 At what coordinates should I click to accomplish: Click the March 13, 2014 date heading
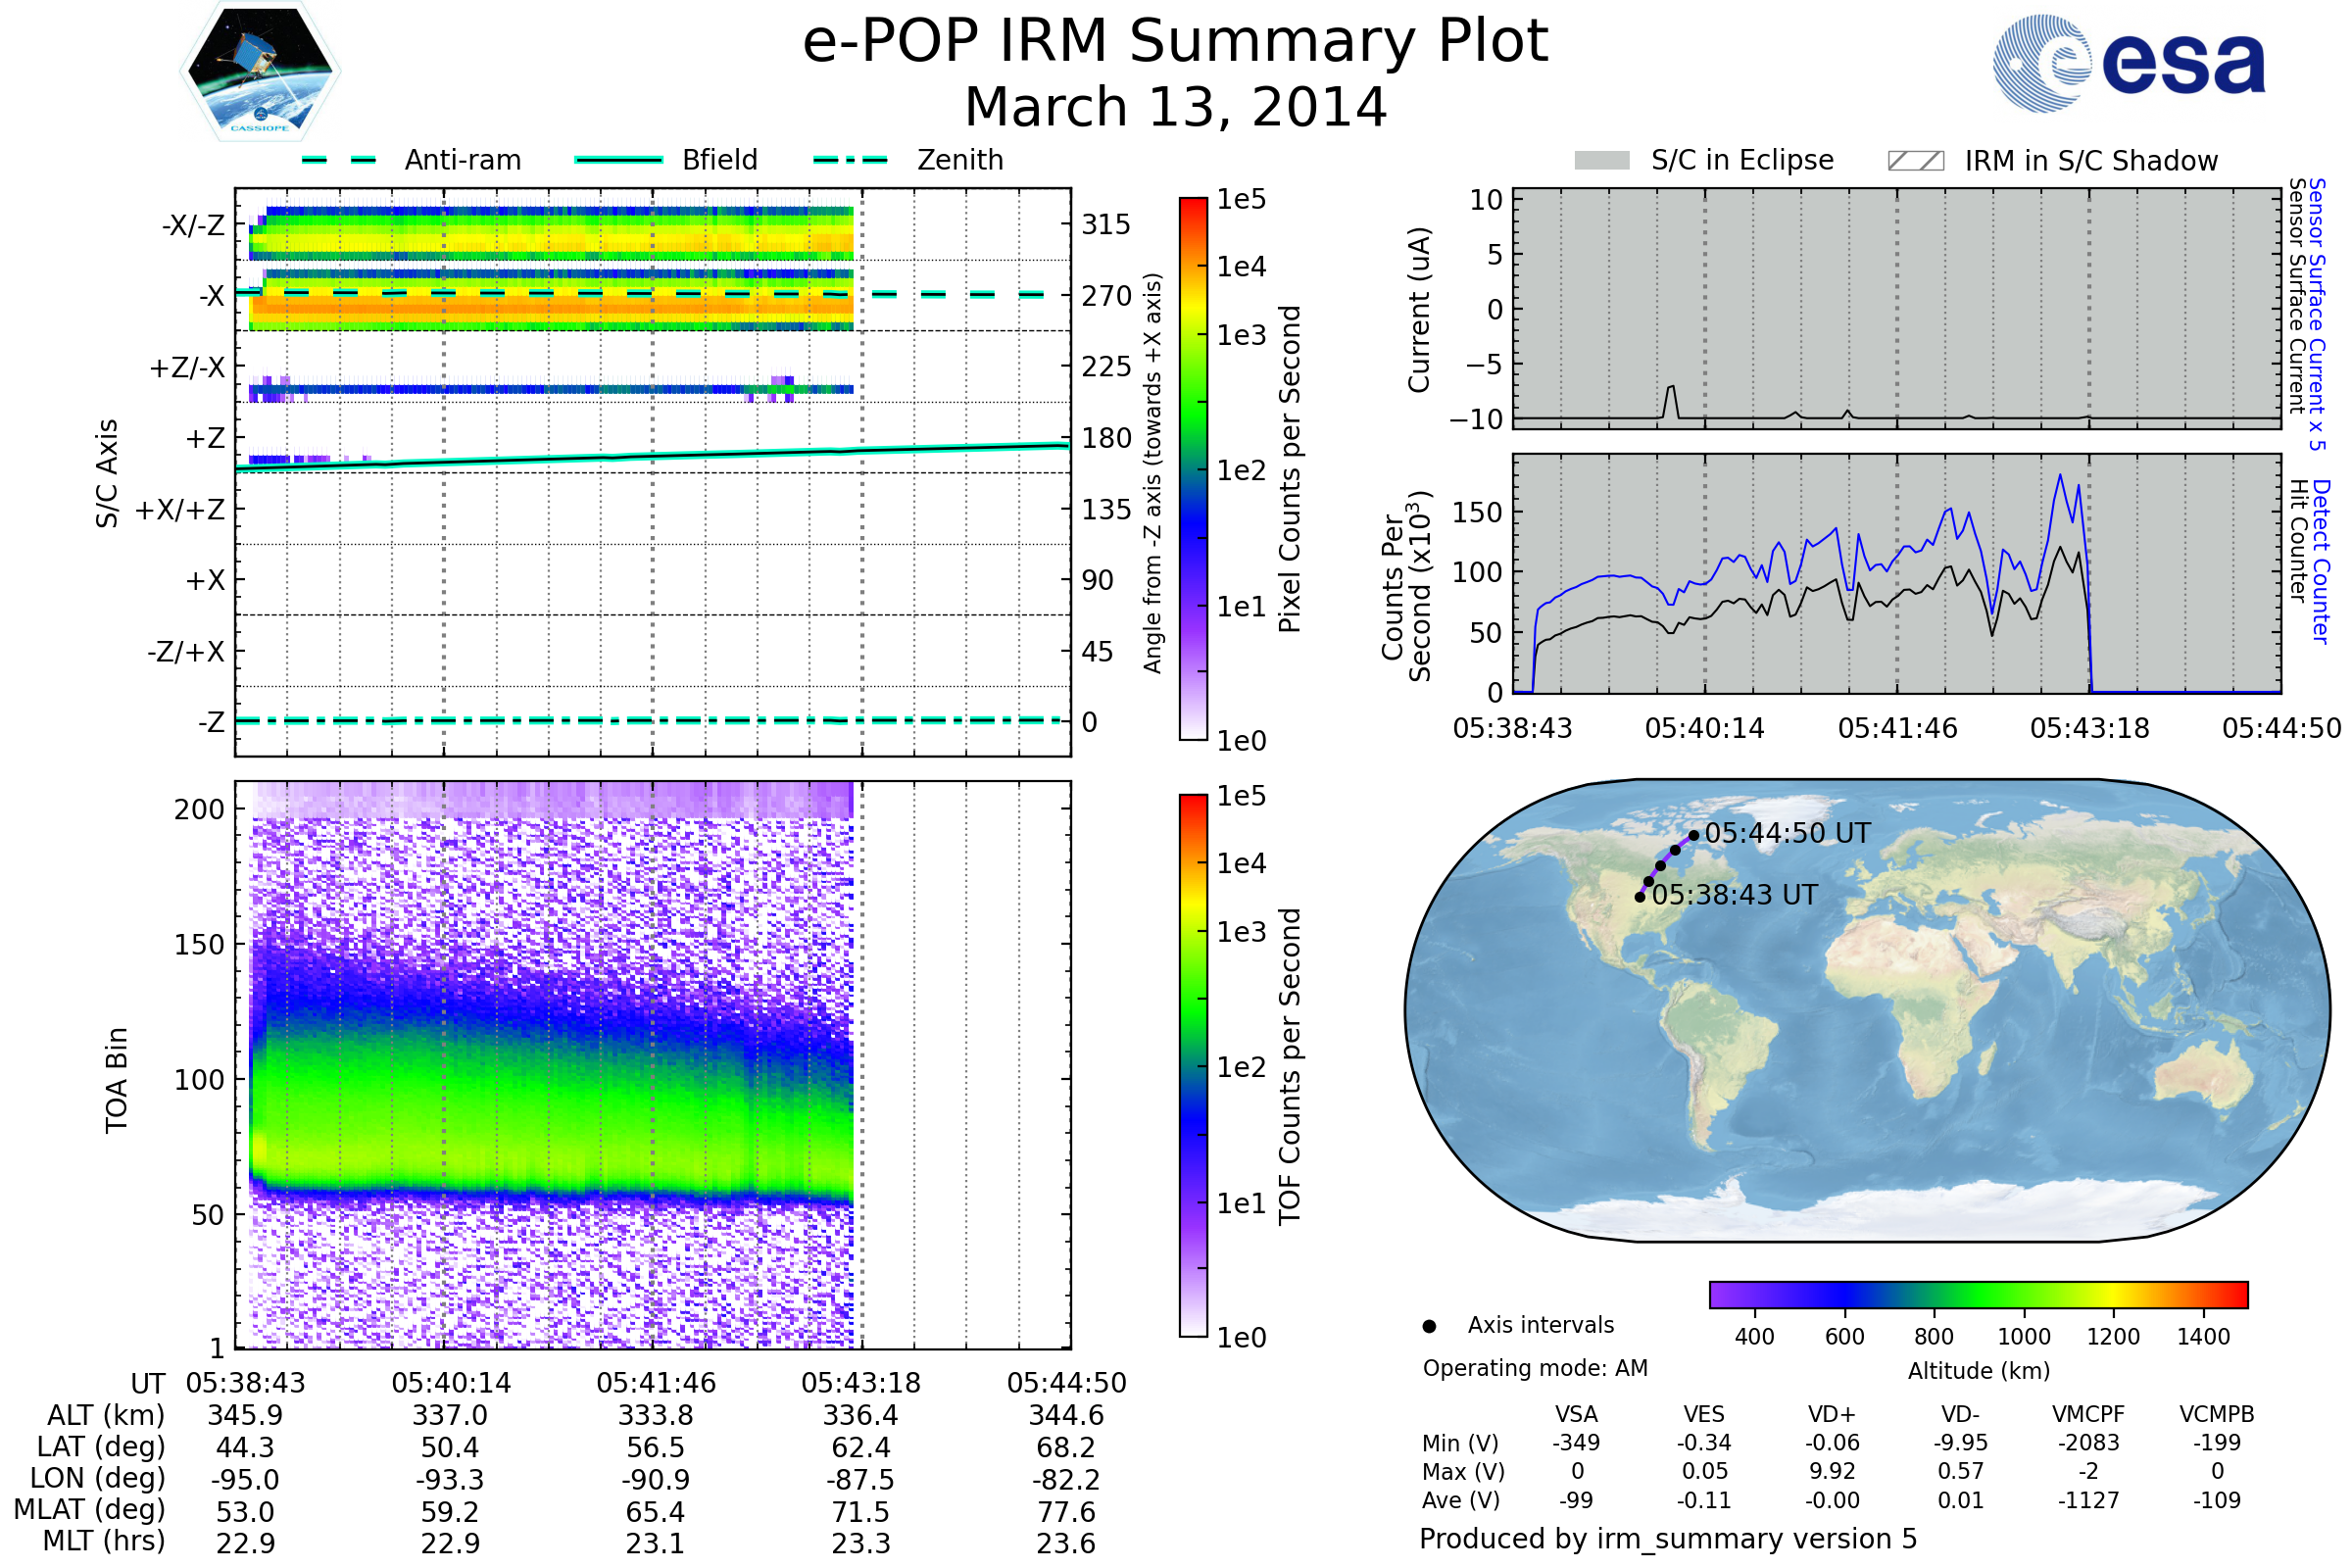click(x=1175, y=107)
